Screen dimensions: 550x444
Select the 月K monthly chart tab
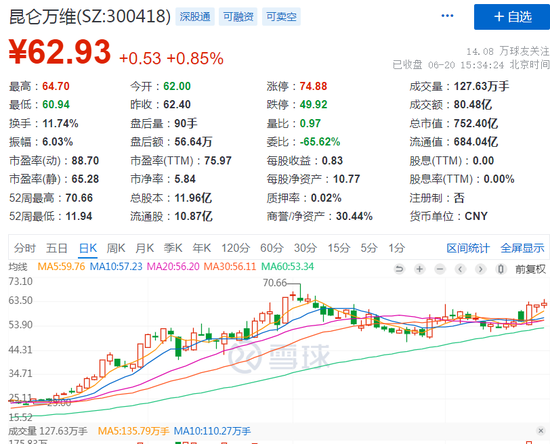click(145, 248)
